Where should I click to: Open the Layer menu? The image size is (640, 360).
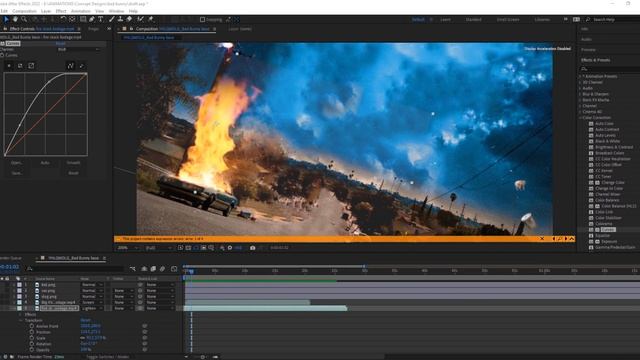click(46, 11)
